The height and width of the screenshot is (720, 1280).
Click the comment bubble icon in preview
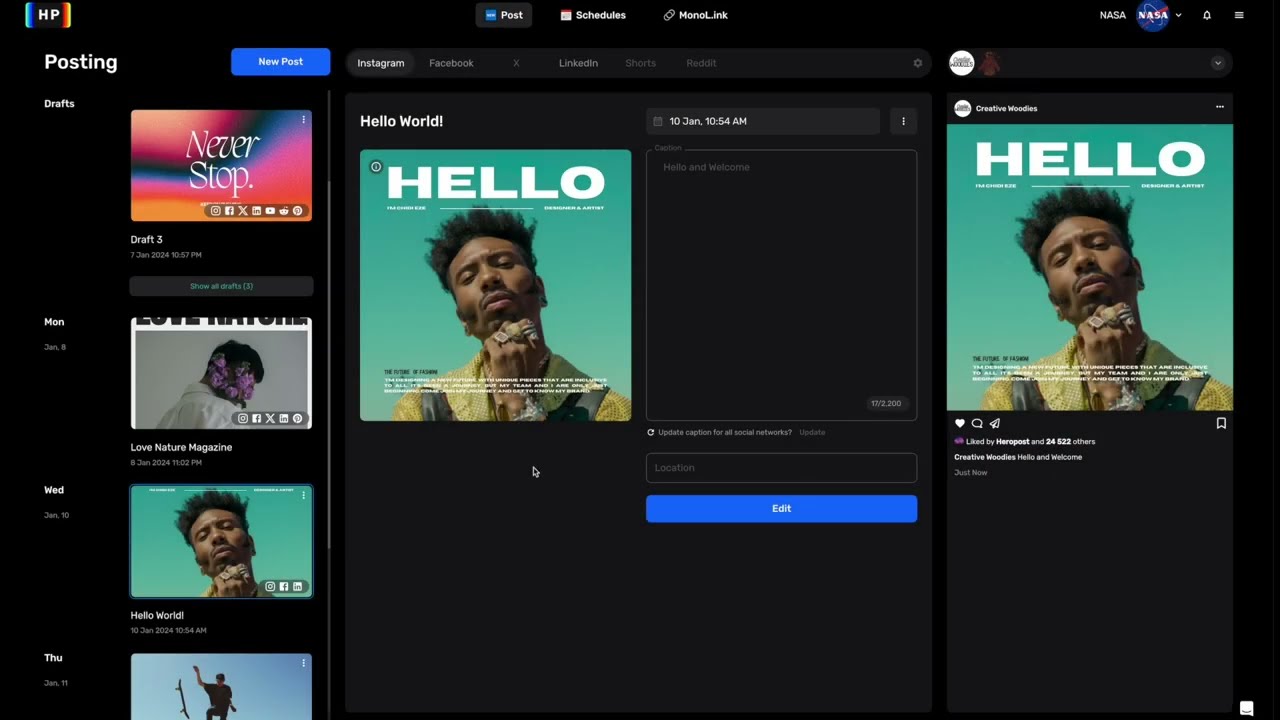[977, 423]
